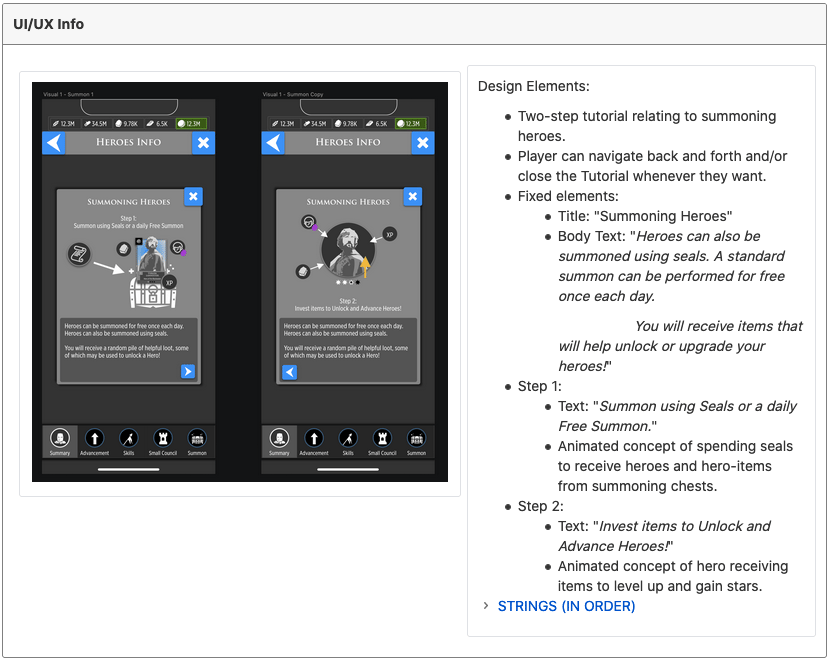
Task: Select Summon tab in right mockup
Action: coord(416,441)
